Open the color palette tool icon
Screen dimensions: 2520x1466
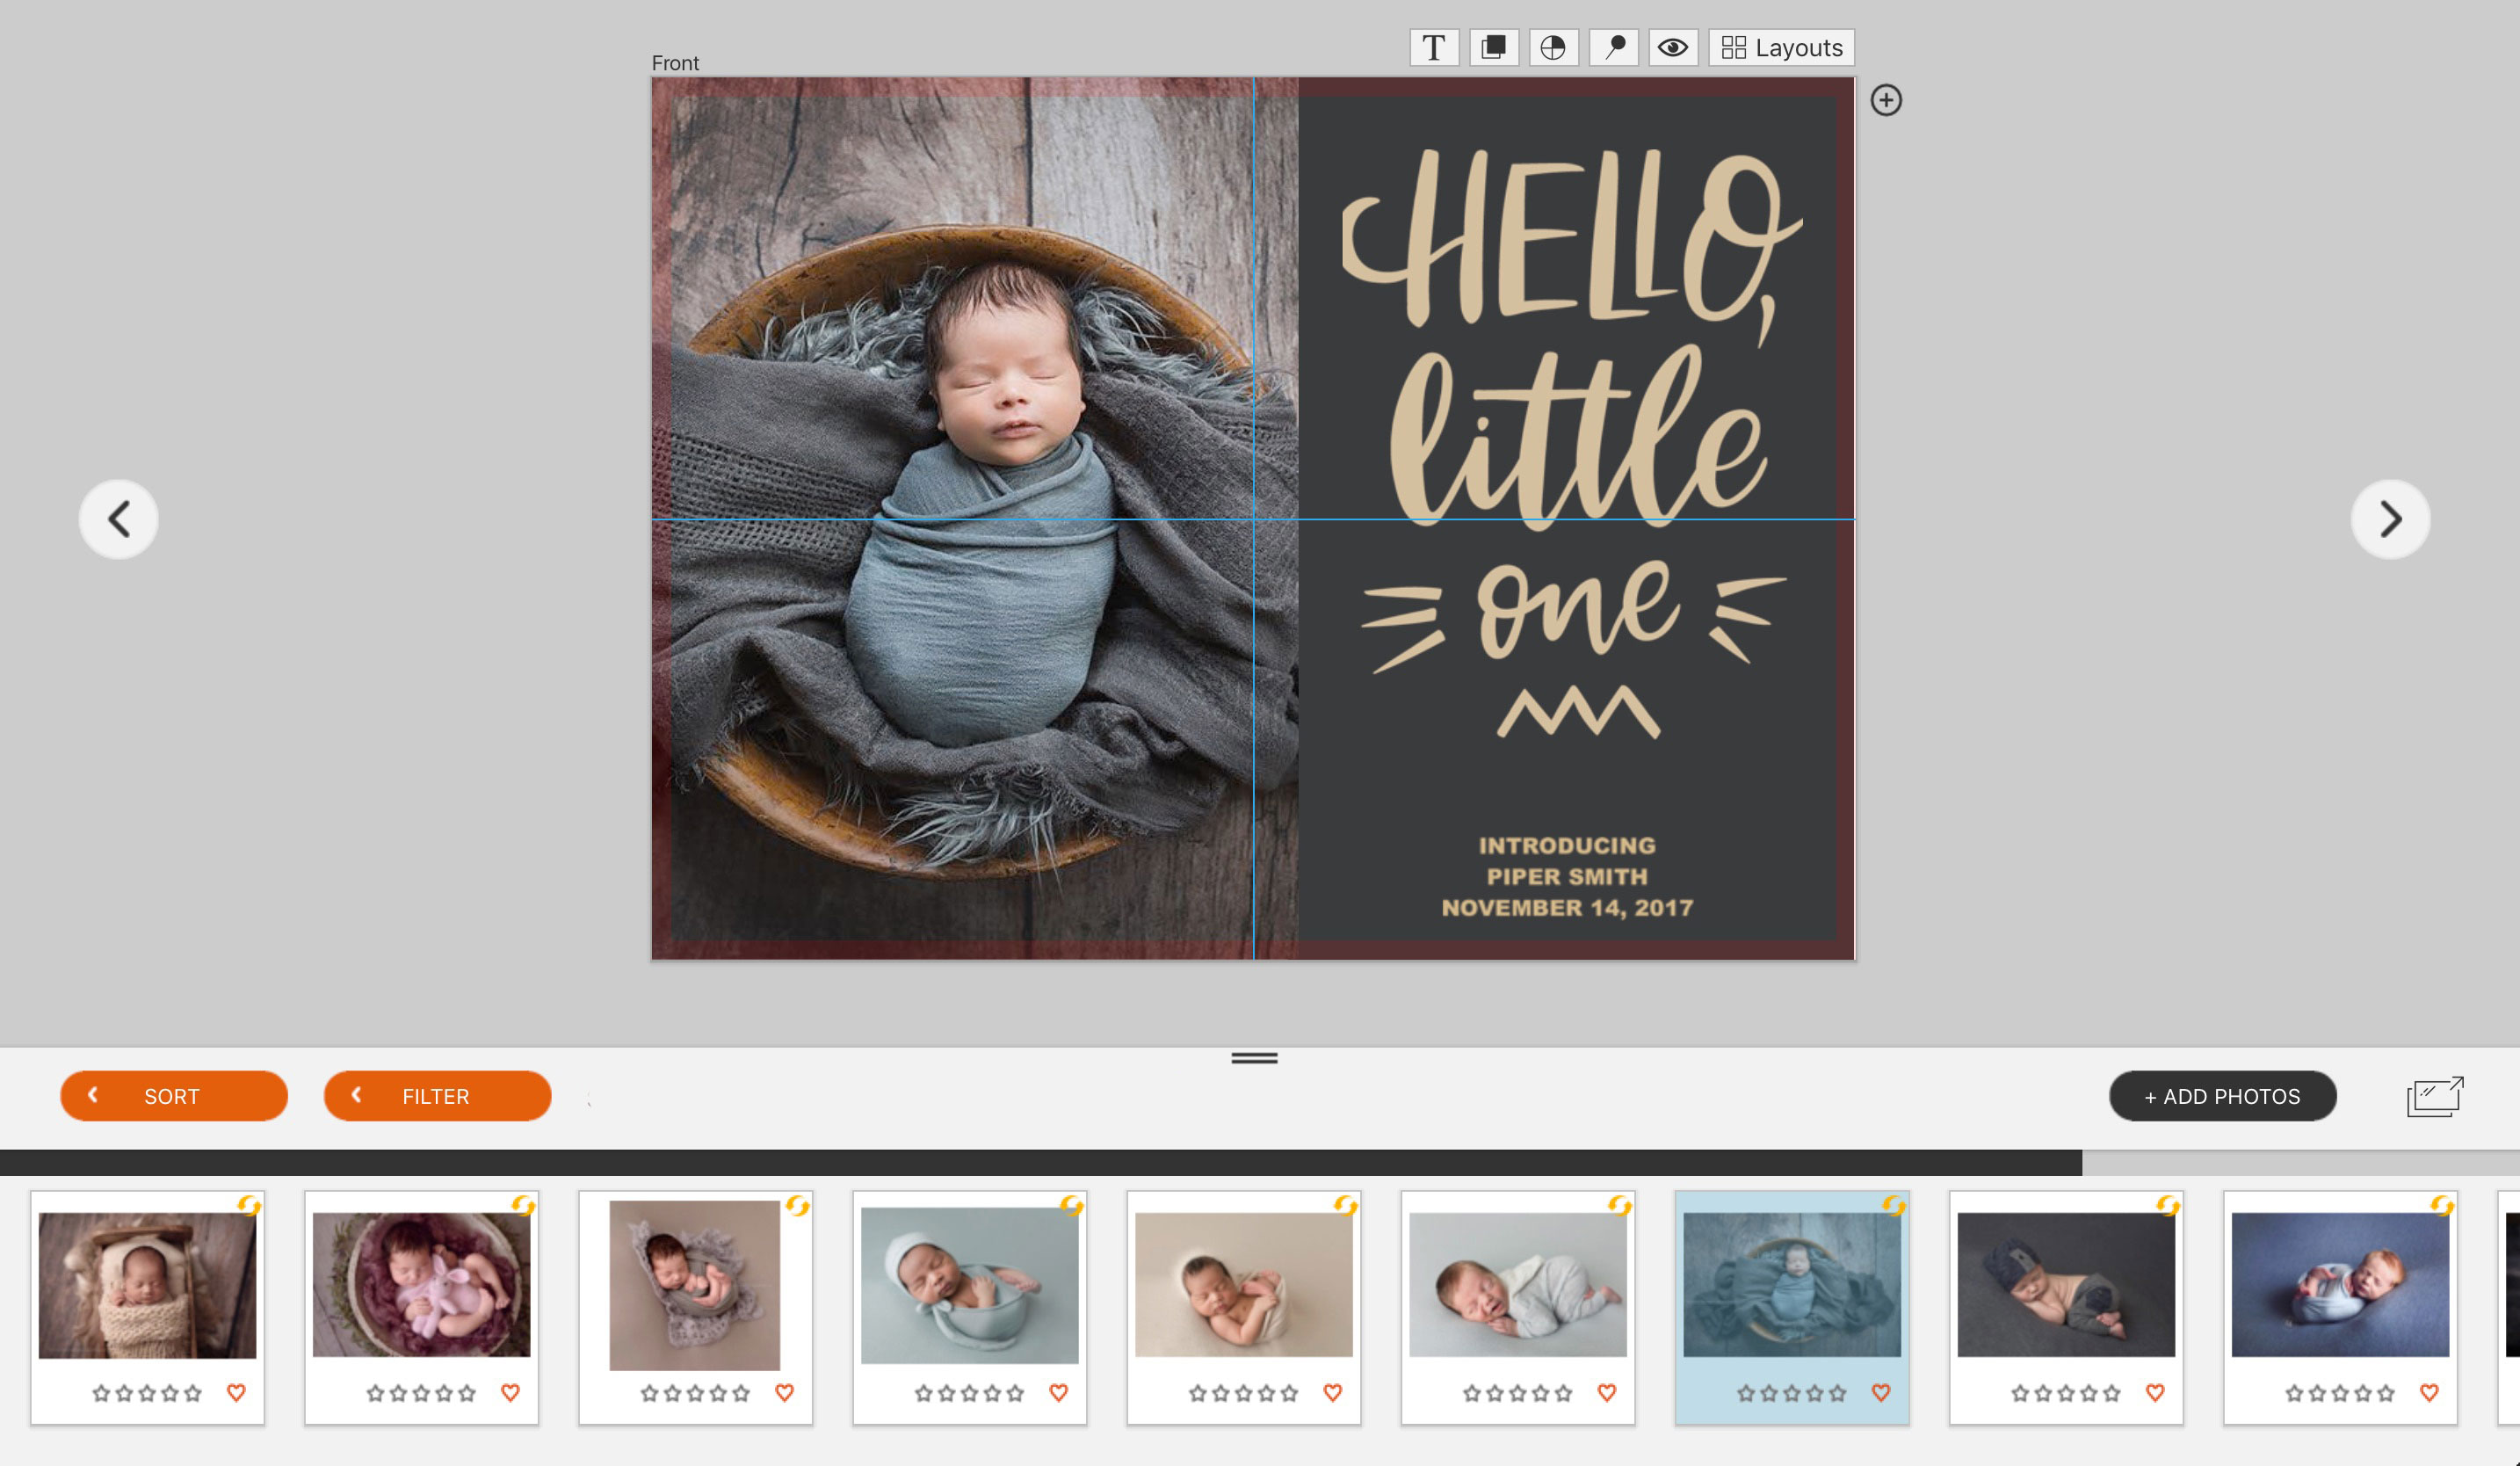pyautogui.click(x=1553, y=47)
